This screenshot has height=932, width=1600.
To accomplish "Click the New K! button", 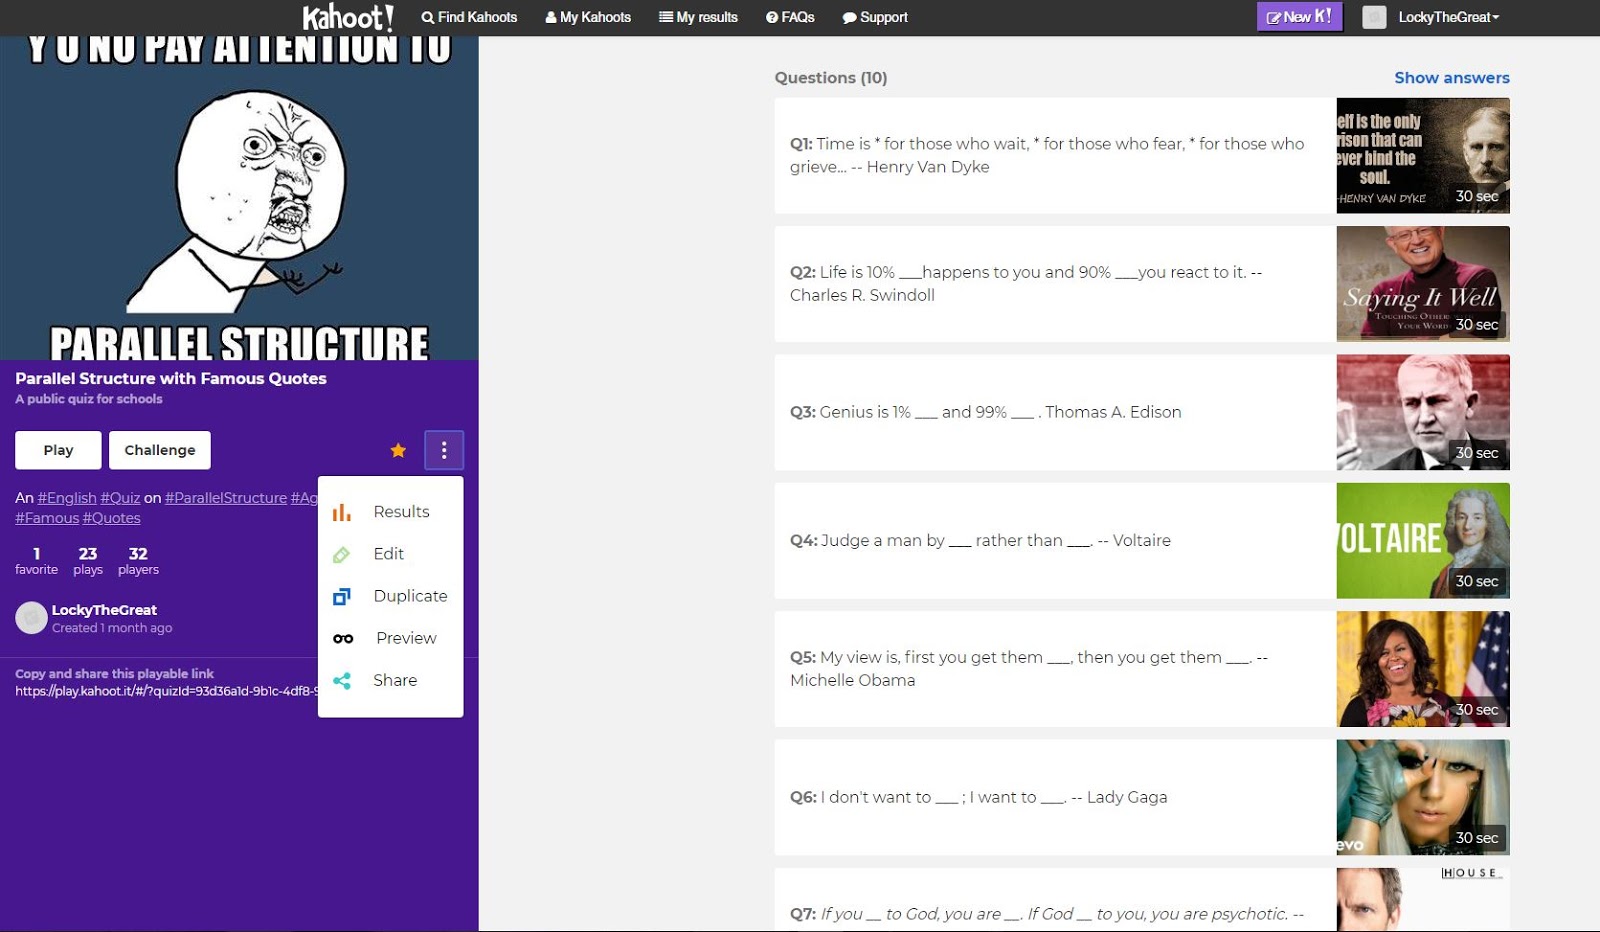I will [1299, 17].
